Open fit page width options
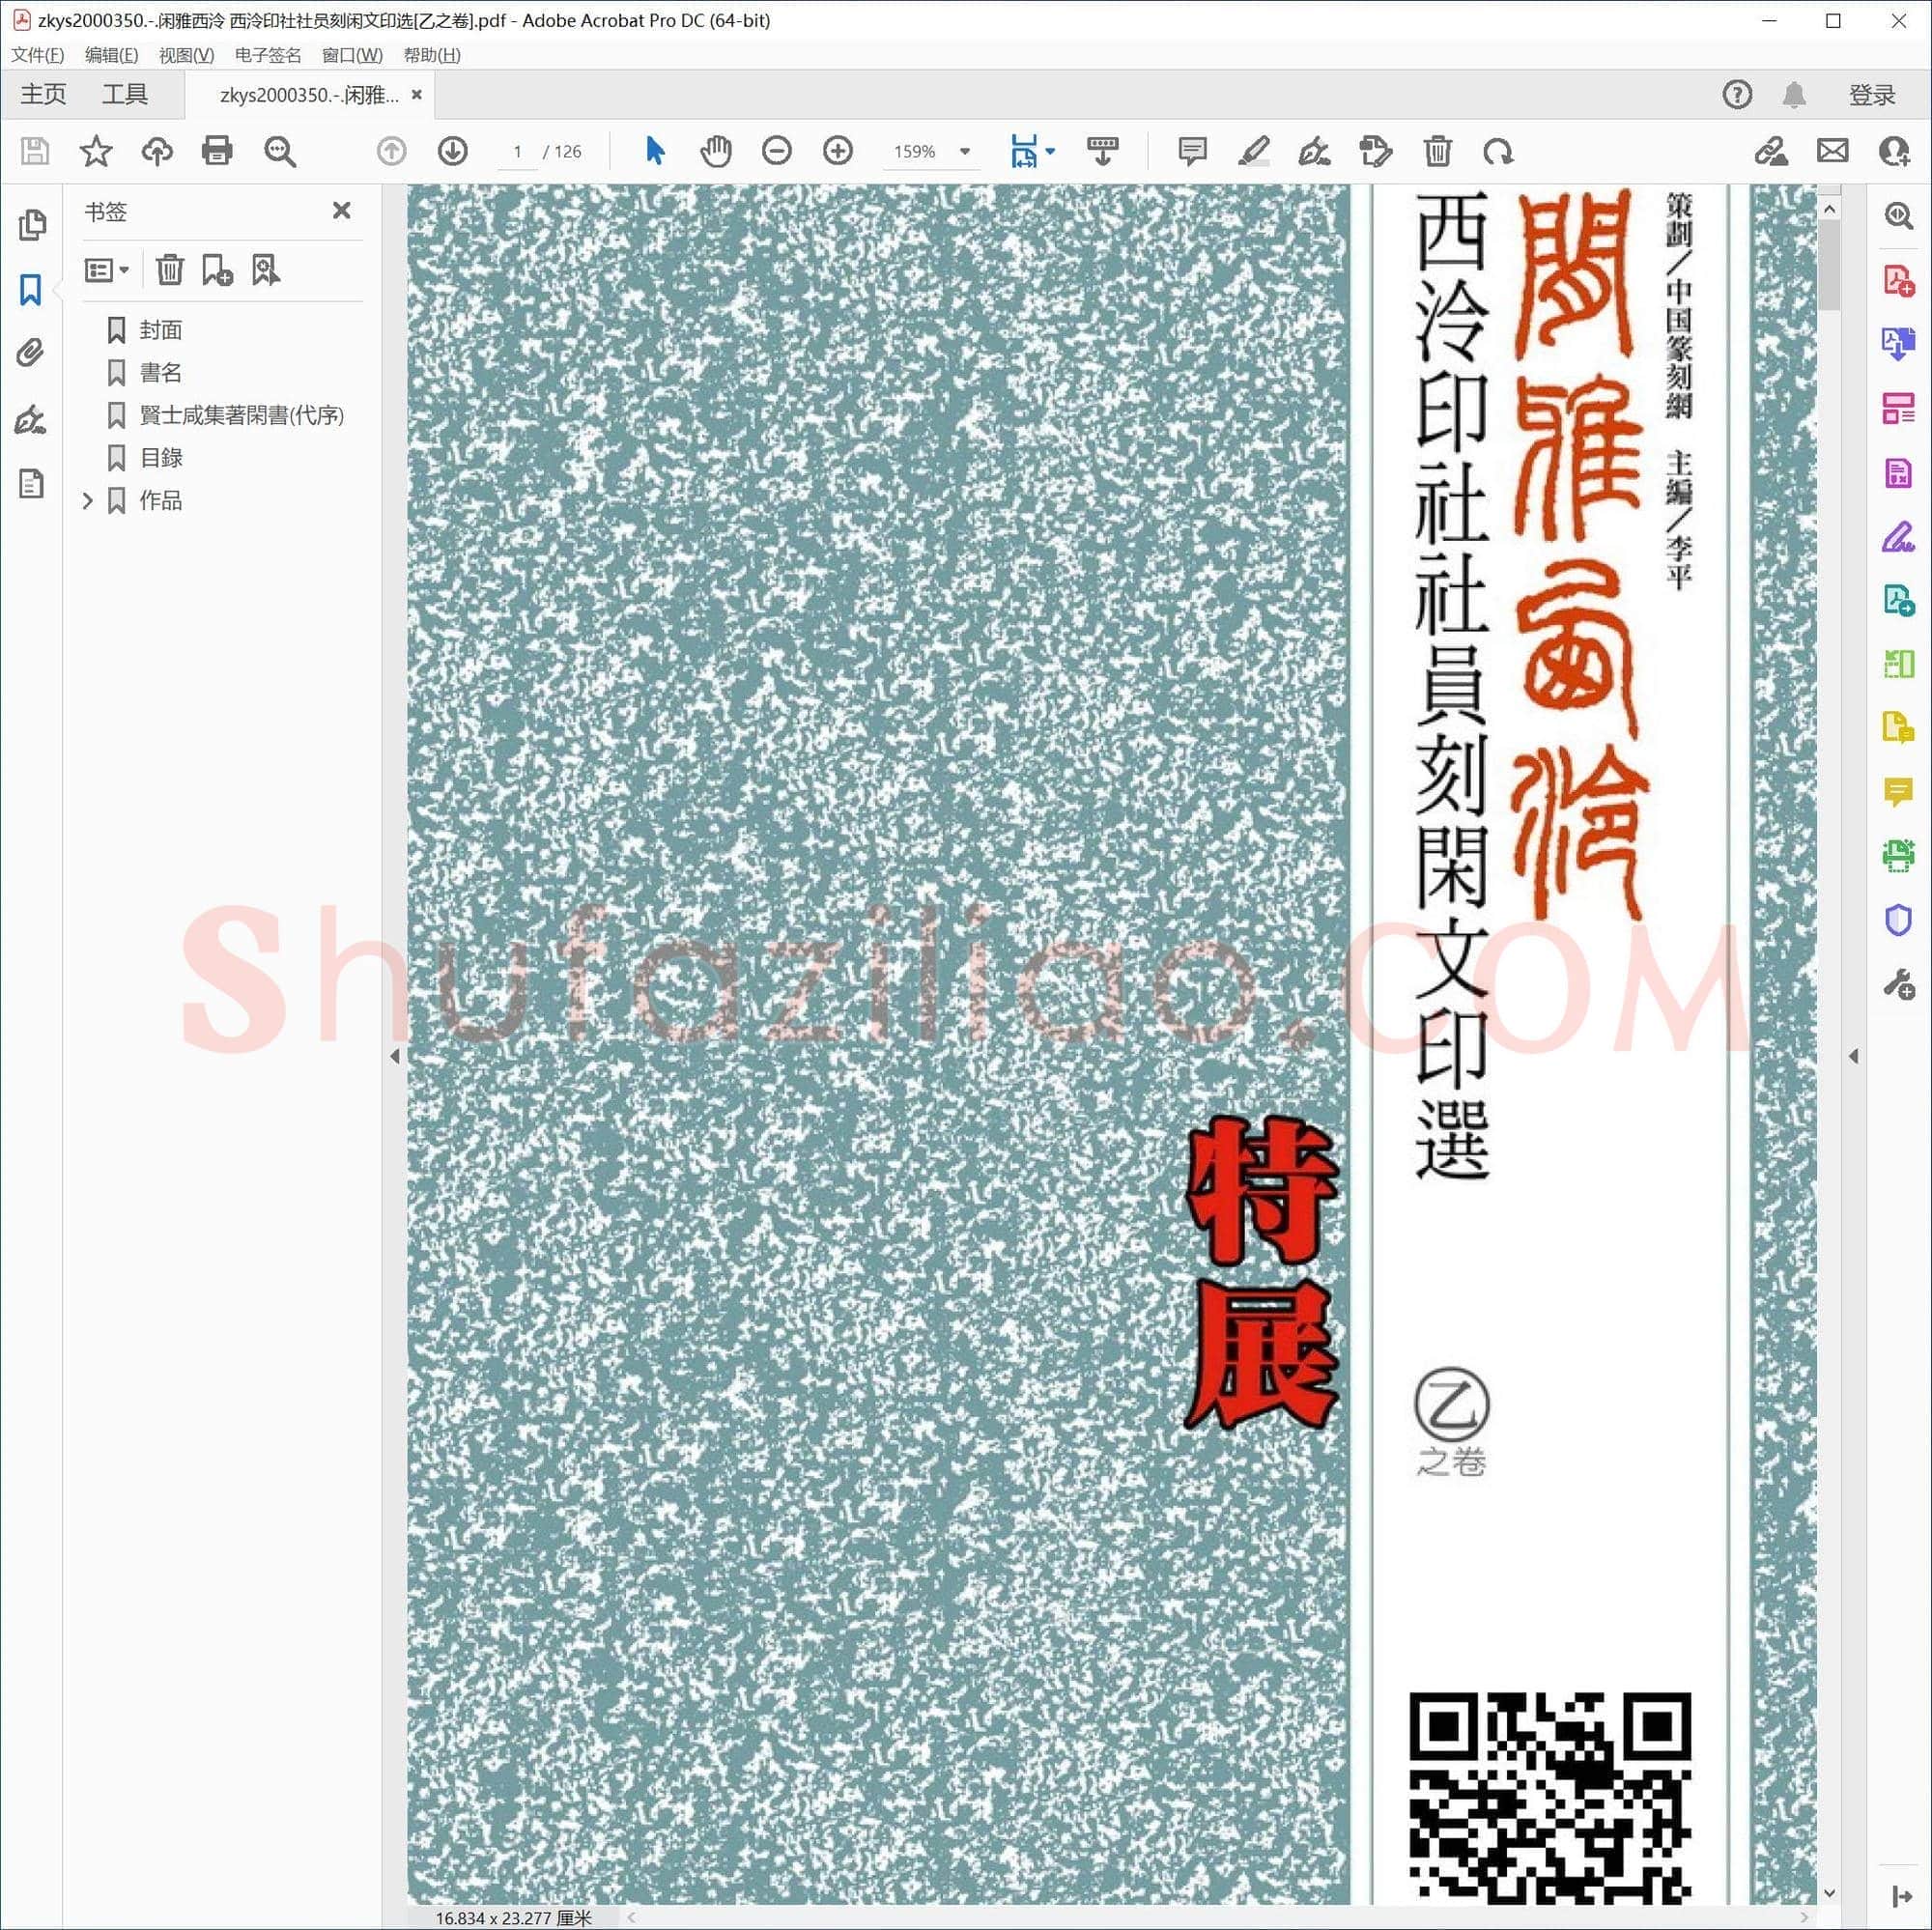Image resolution: width=1932 pixels, height=1930 pixels. pyautogui.click(x=1032, y=151)
